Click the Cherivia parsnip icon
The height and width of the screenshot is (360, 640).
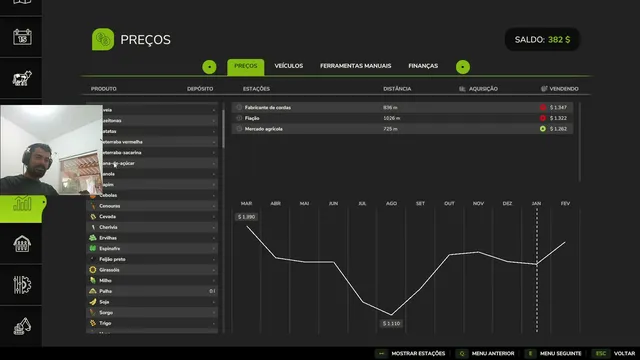click(93, 227)
